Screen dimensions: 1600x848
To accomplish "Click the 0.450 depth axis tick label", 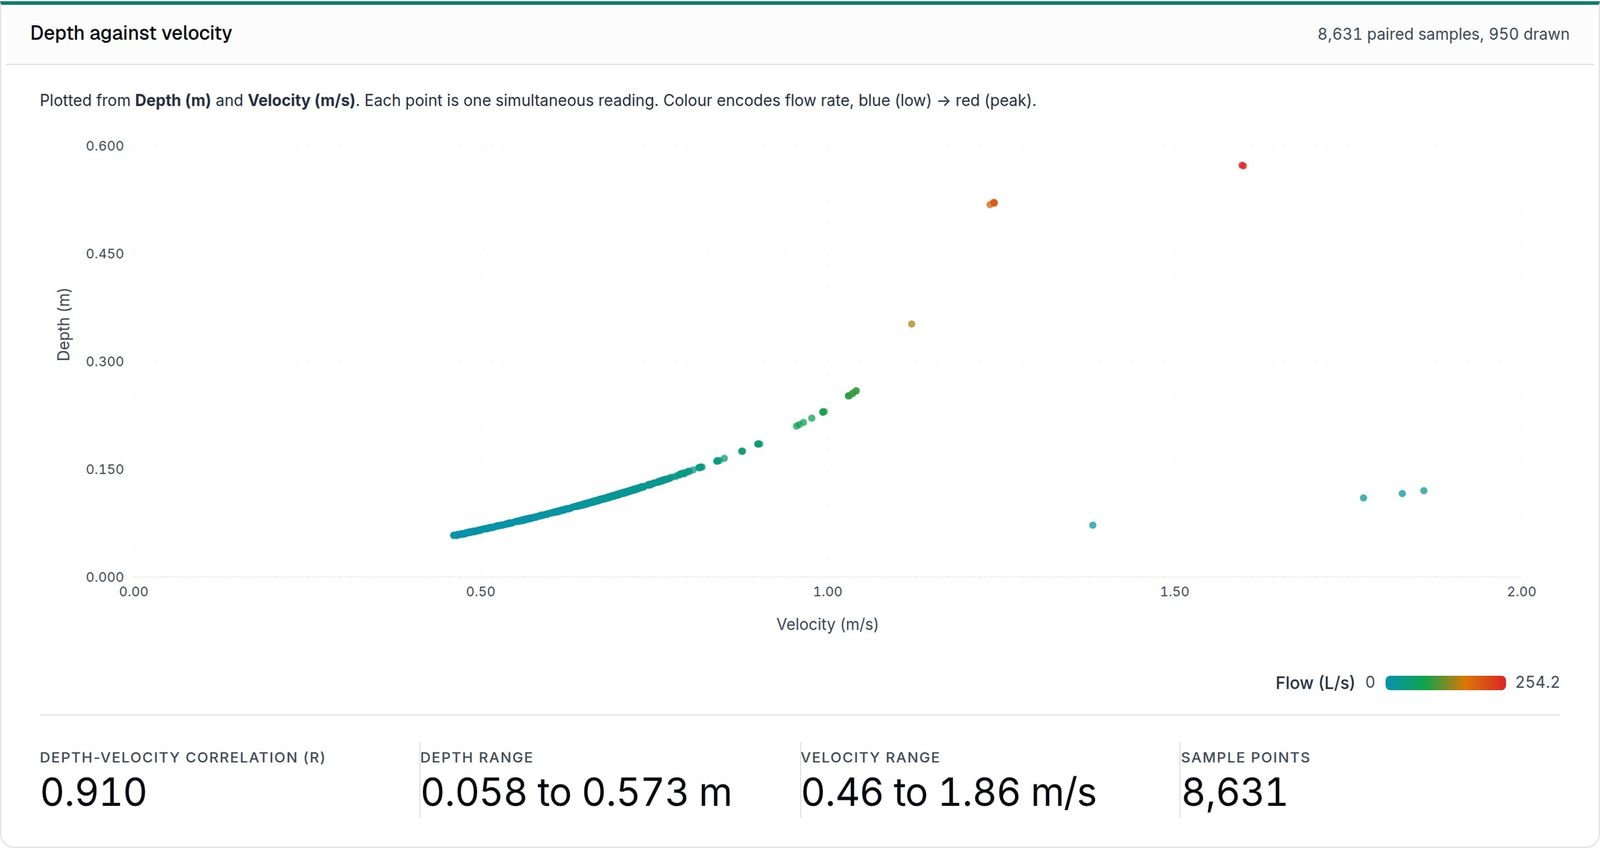I will (105, 254).
